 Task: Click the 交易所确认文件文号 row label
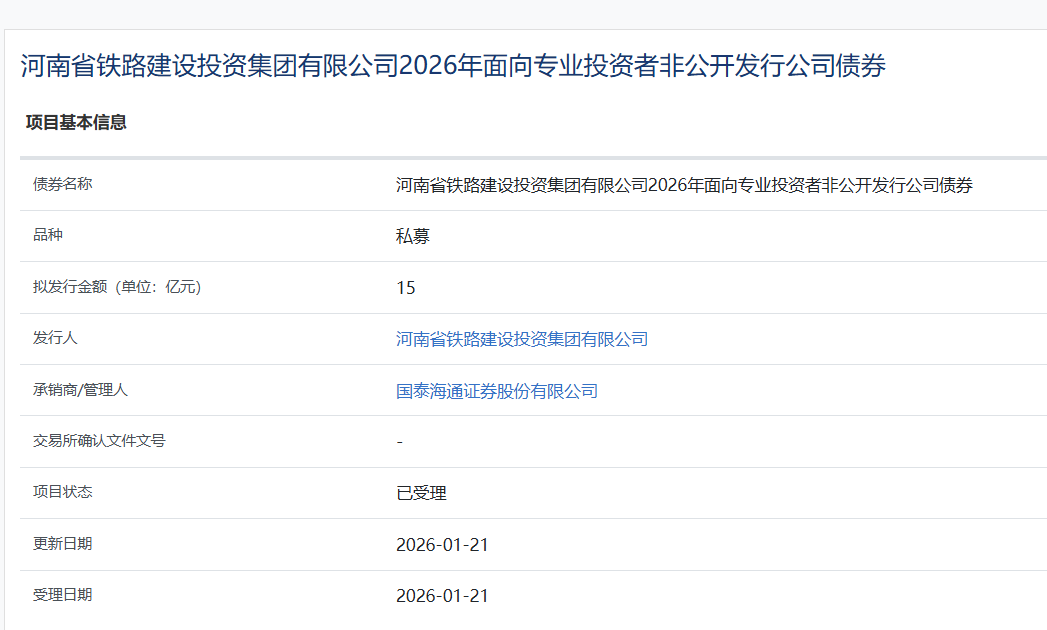(99, 441)
